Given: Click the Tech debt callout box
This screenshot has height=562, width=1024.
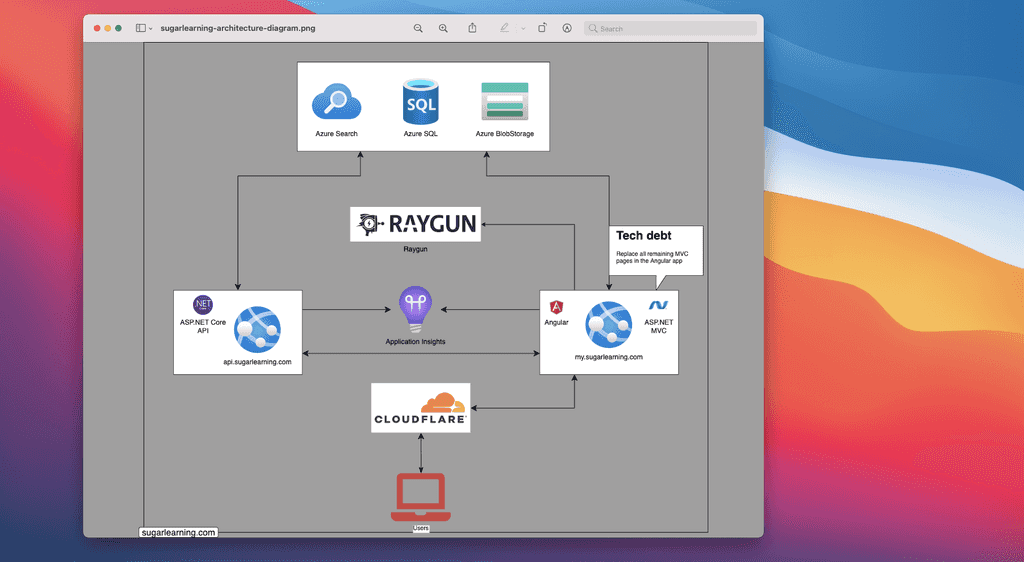Looking at the screenshot, I should coord(656,249).
